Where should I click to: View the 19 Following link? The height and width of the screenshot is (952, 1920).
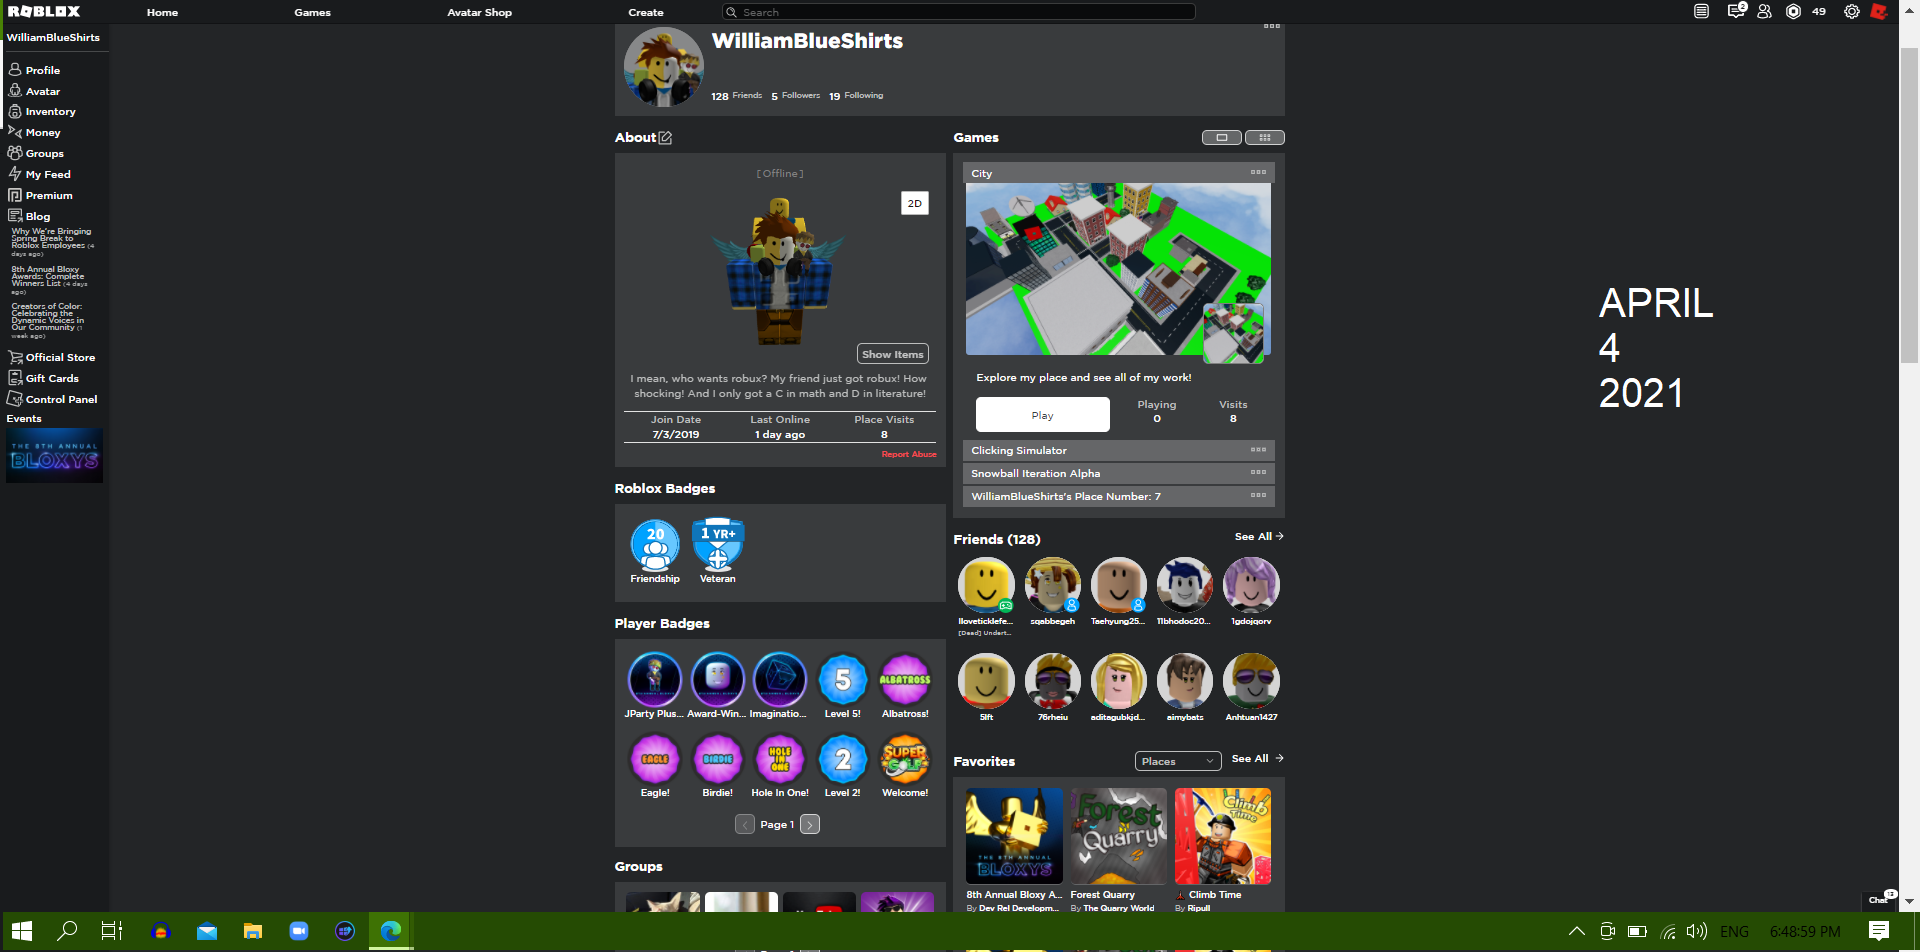coord(856,96)
